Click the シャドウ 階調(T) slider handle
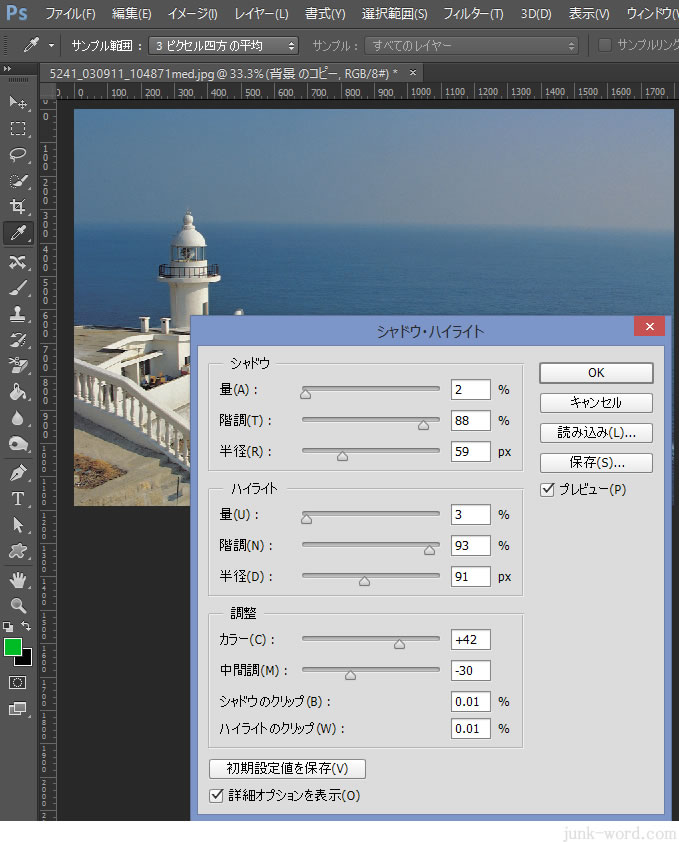679x842 pixels. [423, 425]
